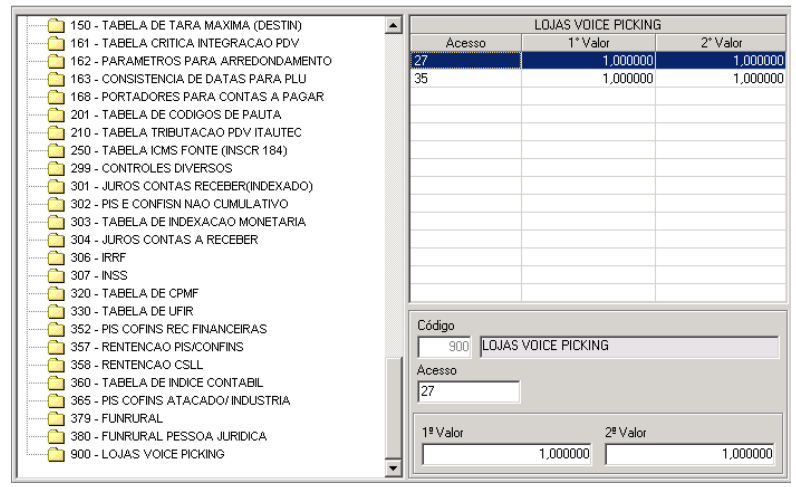796x487 pixels.
Task: Click 2º Valor cell in row 35
Action: [721, 78]
